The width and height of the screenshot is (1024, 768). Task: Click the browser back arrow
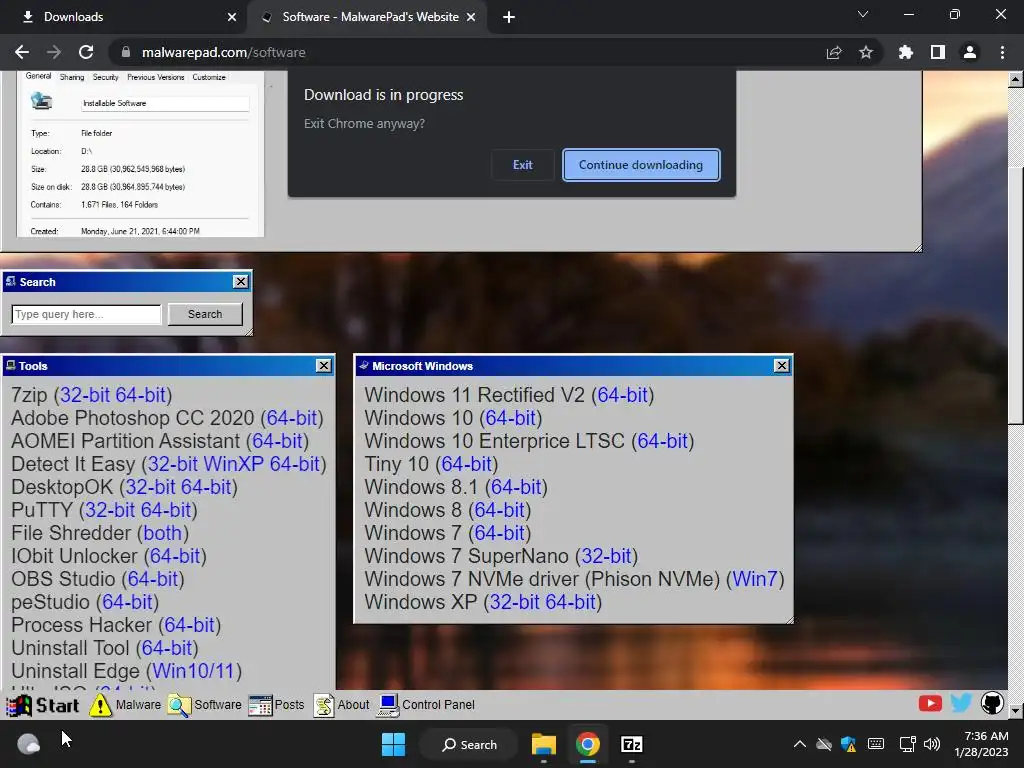22,52
